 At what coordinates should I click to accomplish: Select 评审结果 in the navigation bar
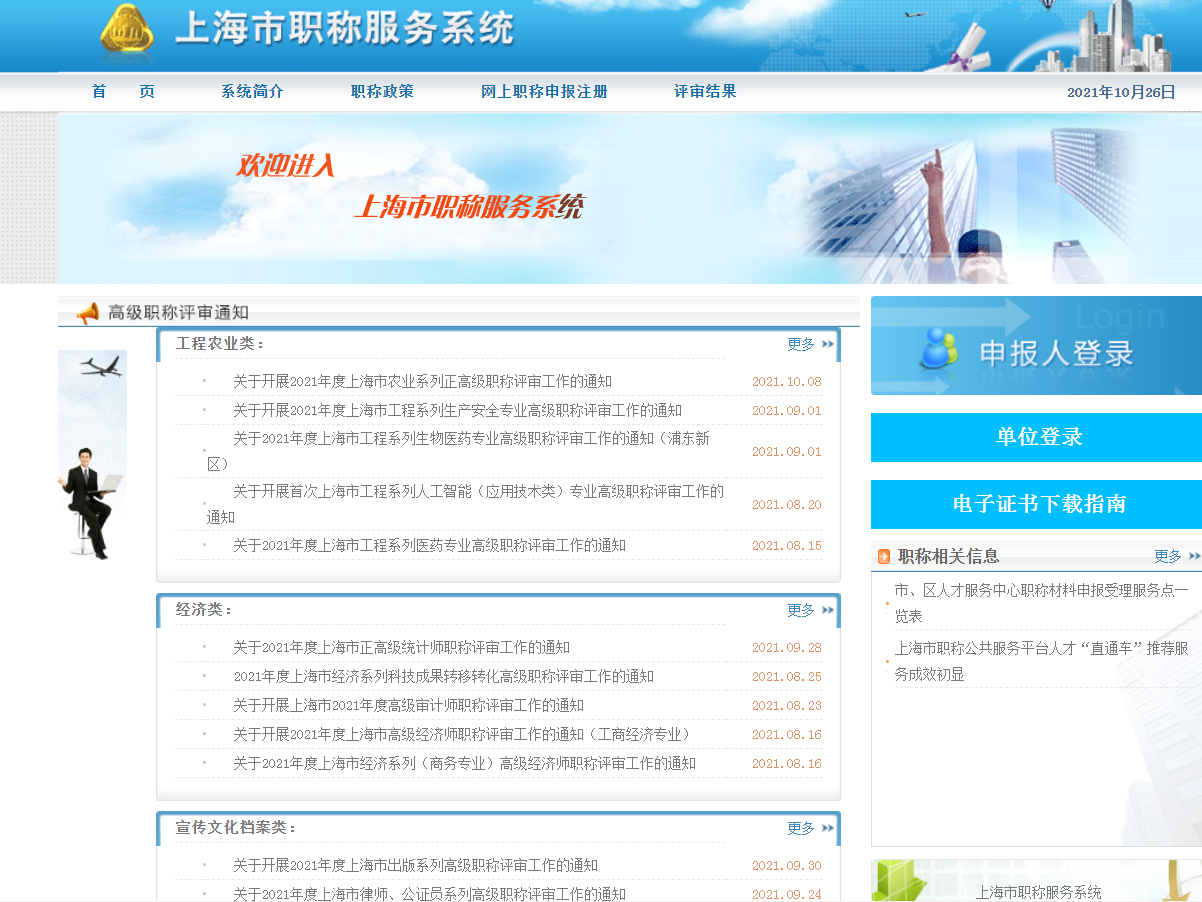[705, 91]
